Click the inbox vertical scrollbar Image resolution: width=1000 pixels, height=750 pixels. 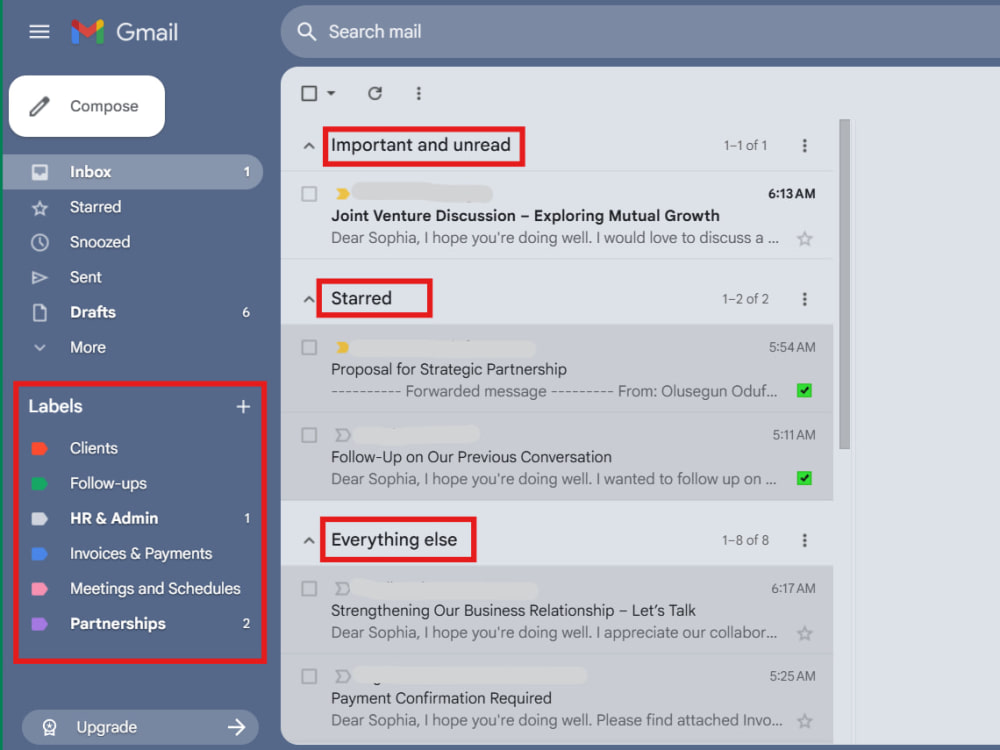(x=844, y=284)
